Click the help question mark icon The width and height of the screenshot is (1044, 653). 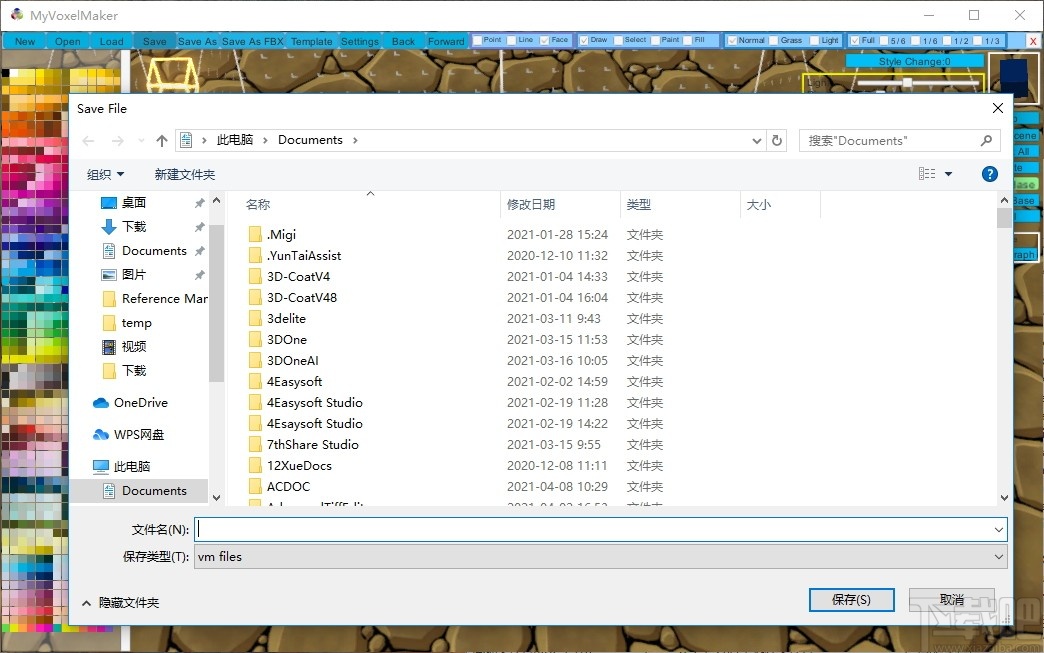989,173
